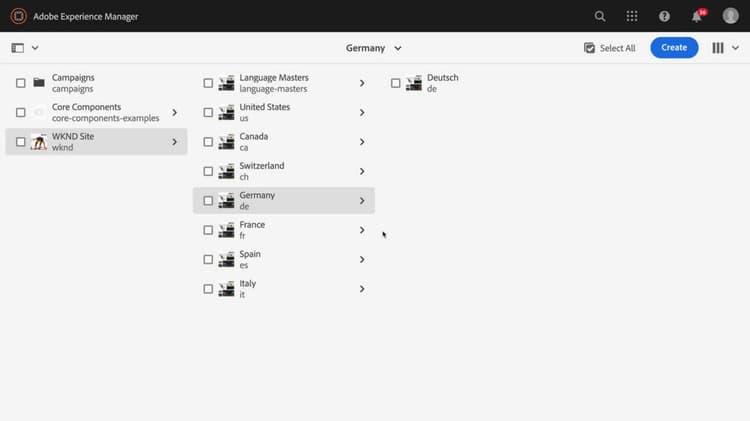Image resolution: width=750 pixels, height=421 pixels.
Task: Open the user profile avatar
Action: pos(730,16)
